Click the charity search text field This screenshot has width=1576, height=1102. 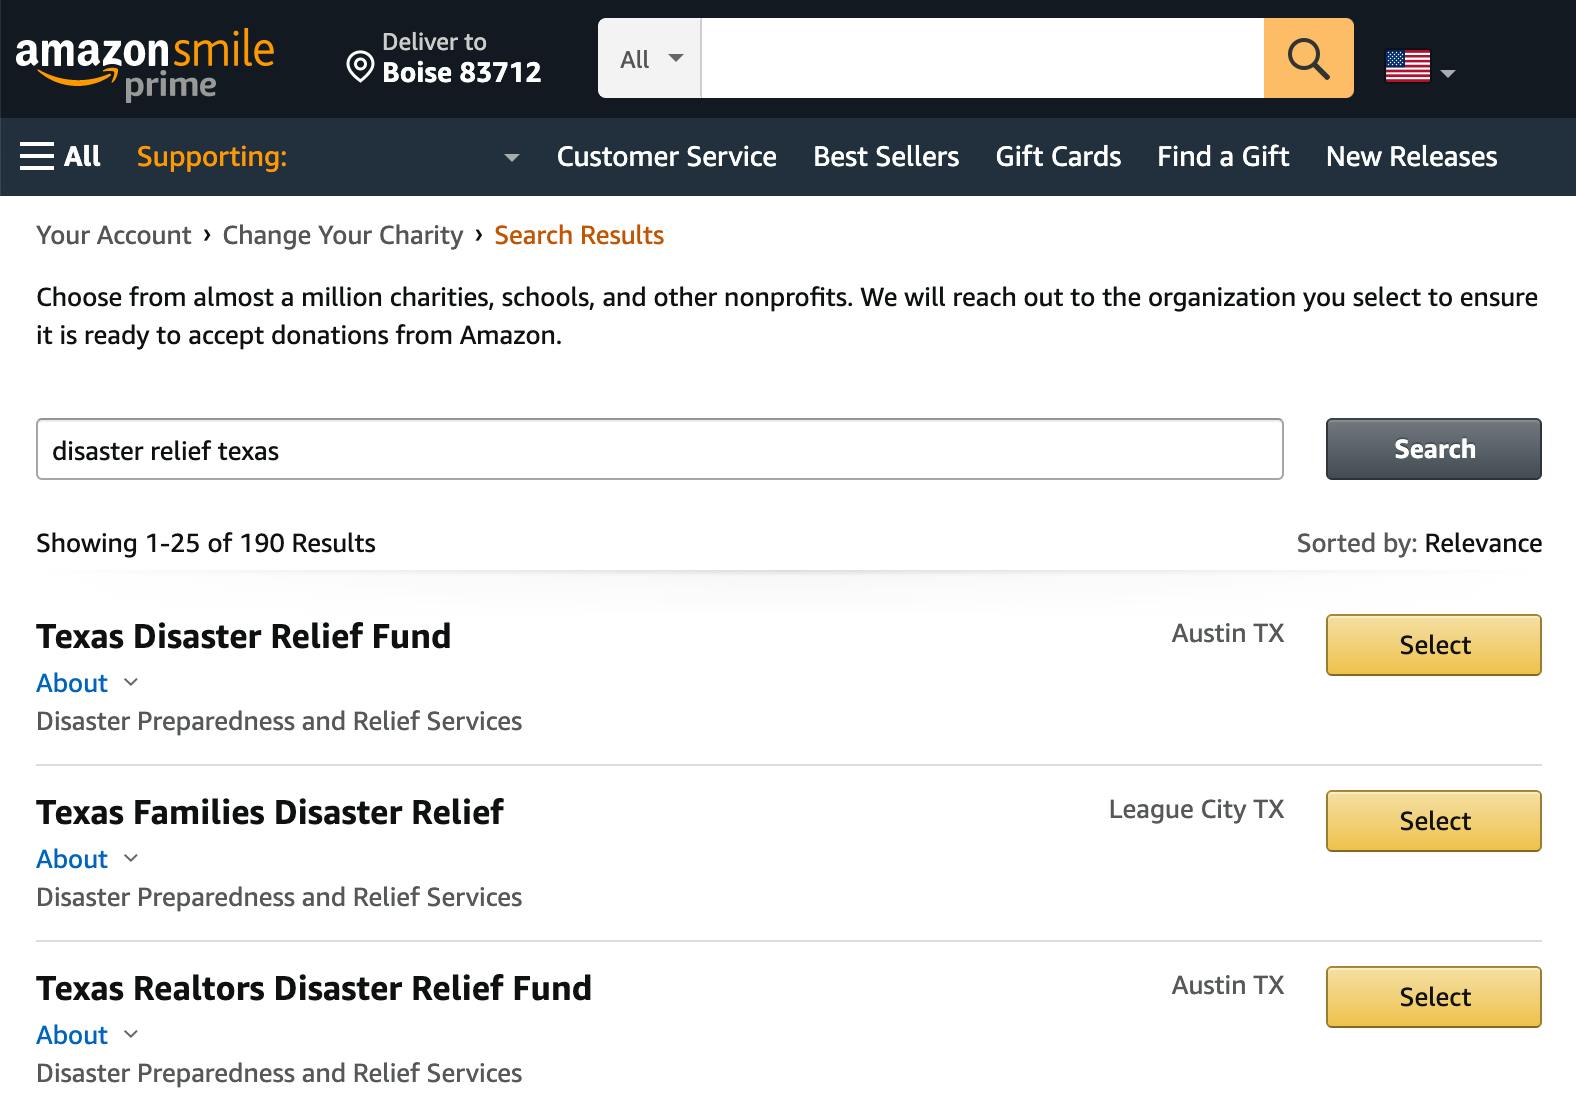point(660,450)
